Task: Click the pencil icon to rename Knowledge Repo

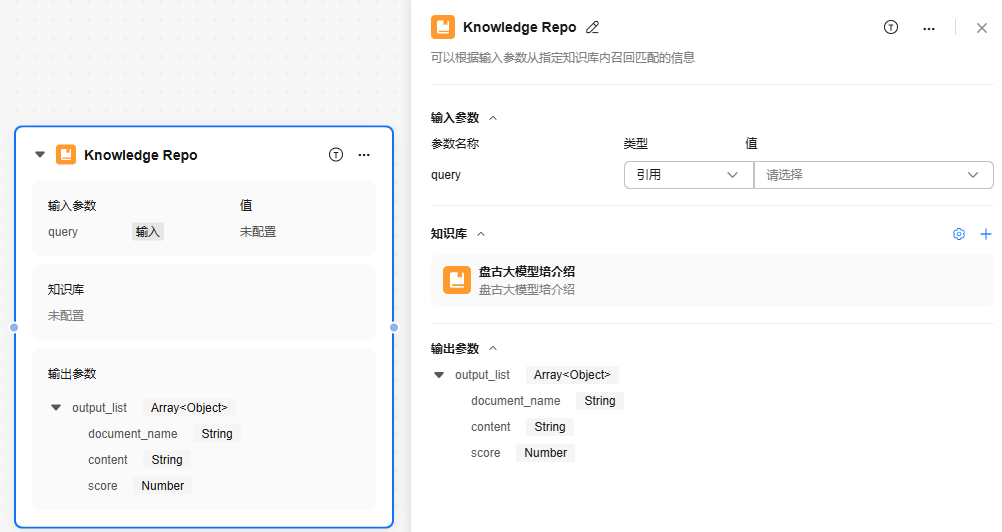Action: point(592,28)
